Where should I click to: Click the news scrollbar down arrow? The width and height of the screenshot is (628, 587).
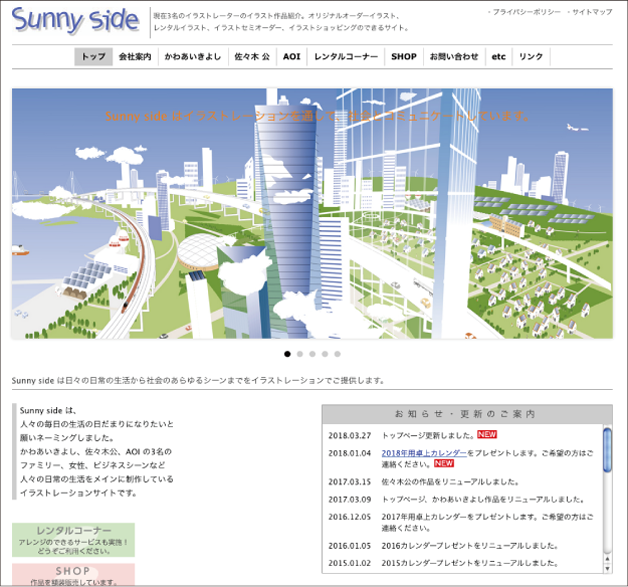coord(608,568)
